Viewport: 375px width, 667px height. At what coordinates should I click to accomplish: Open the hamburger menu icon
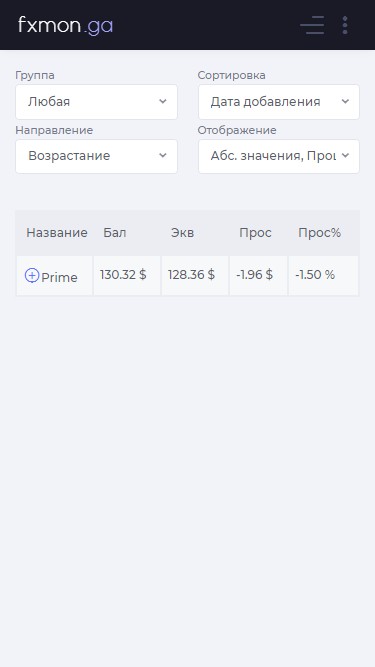312,25
